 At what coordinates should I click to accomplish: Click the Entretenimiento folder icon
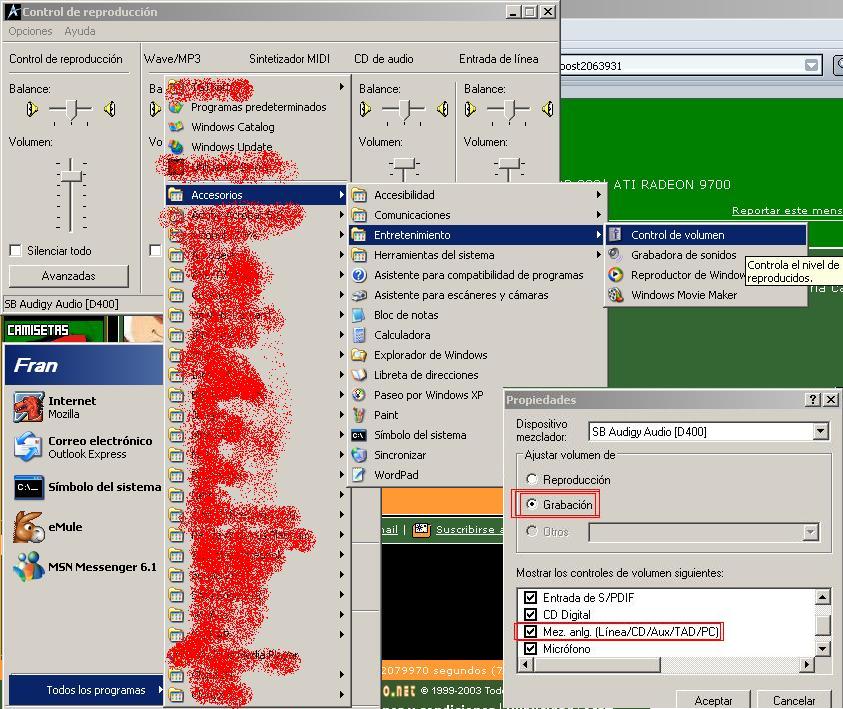click(x=359, y=235)
